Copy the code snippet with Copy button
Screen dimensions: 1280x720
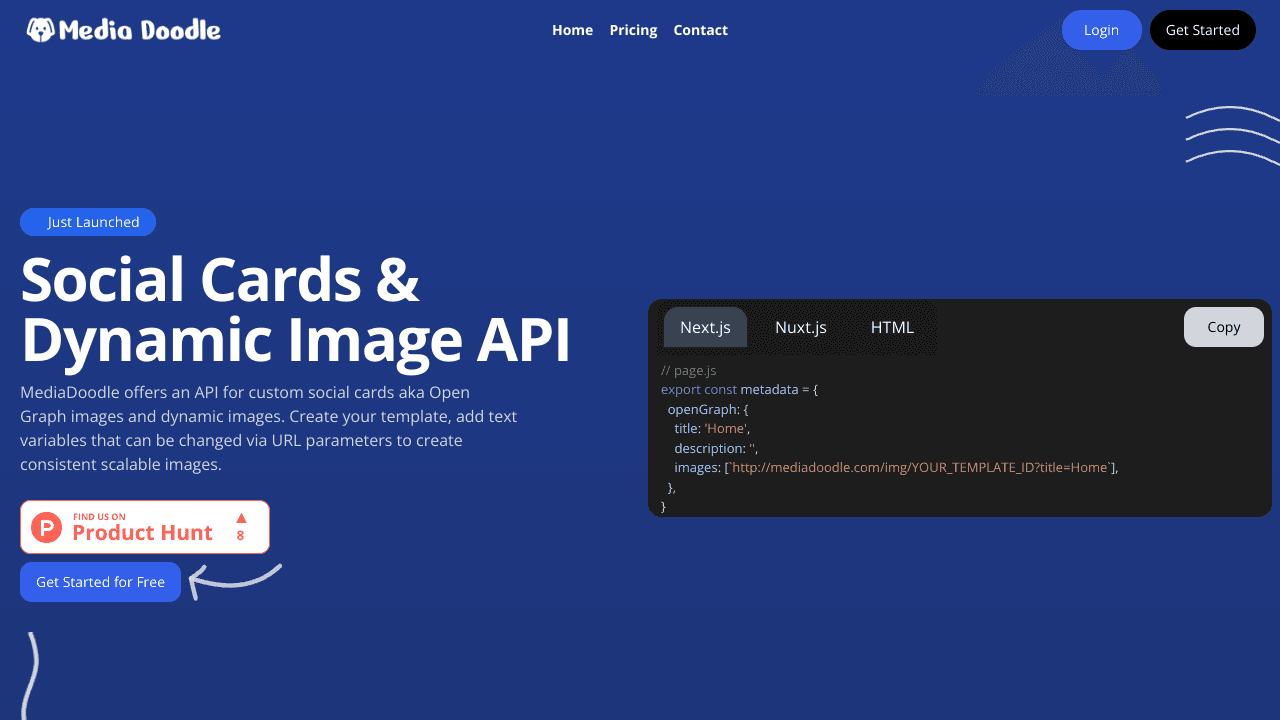[1223, 327]
